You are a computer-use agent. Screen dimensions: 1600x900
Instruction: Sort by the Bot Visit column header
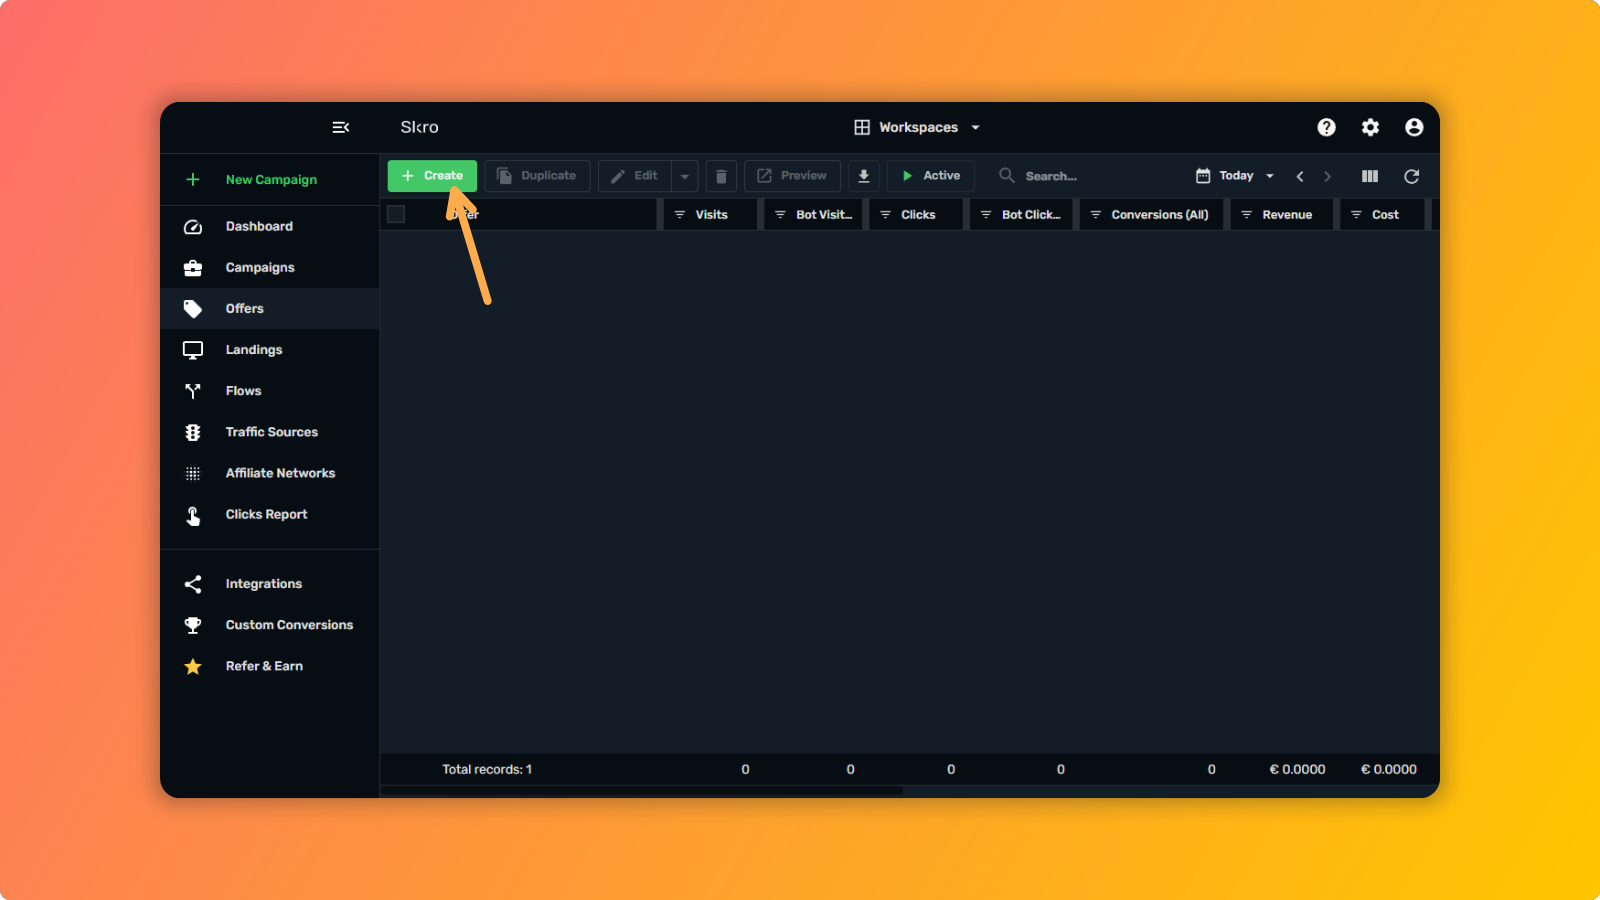[x=813, y=215]
